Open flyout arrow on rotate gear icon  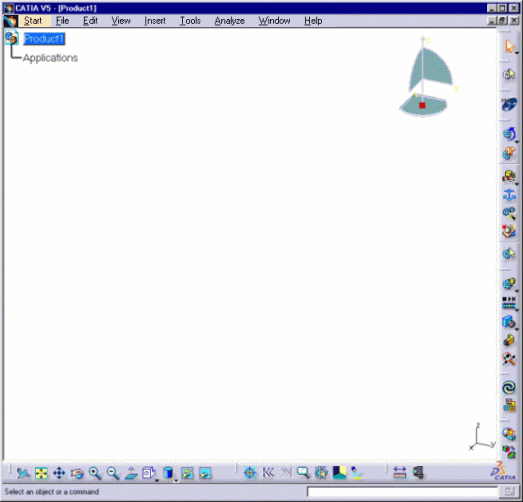pyautogui.click(x=517, y=141)
